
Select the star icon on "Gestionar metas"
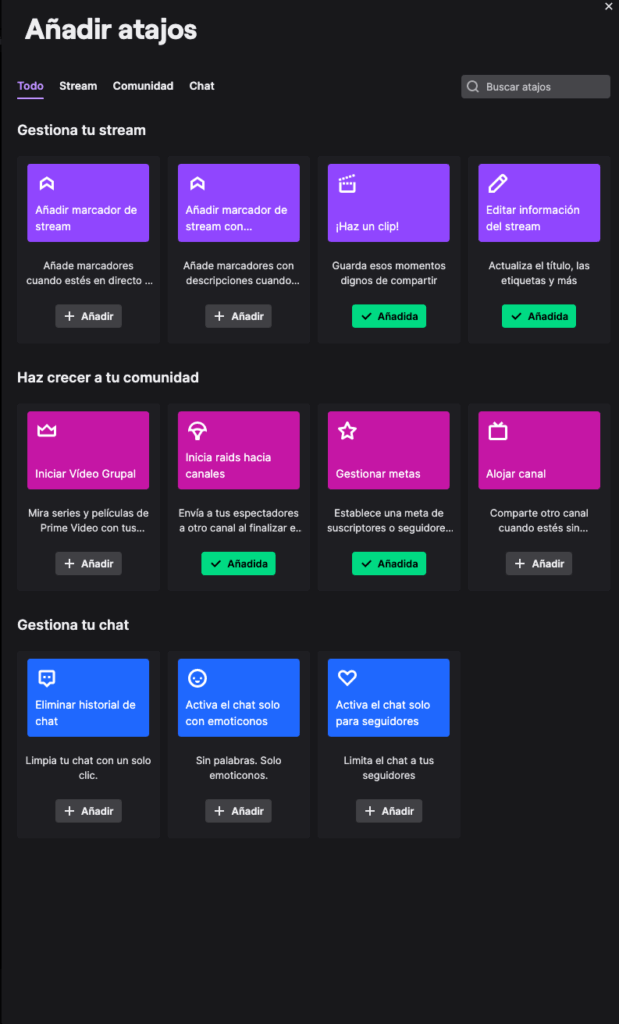tap(347, 432)
